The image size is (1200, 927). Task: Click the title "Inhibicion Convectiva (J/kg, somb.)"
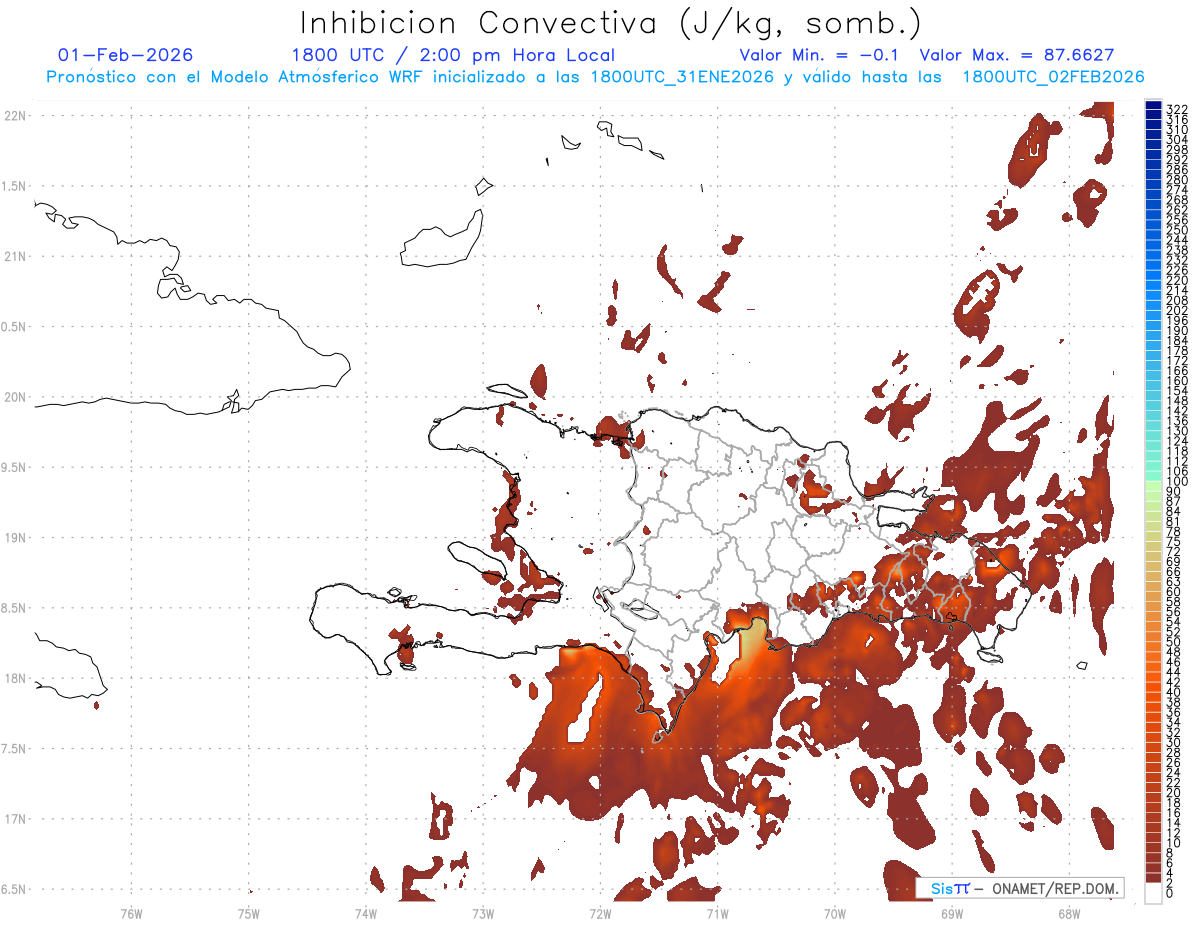click(611, 23)
